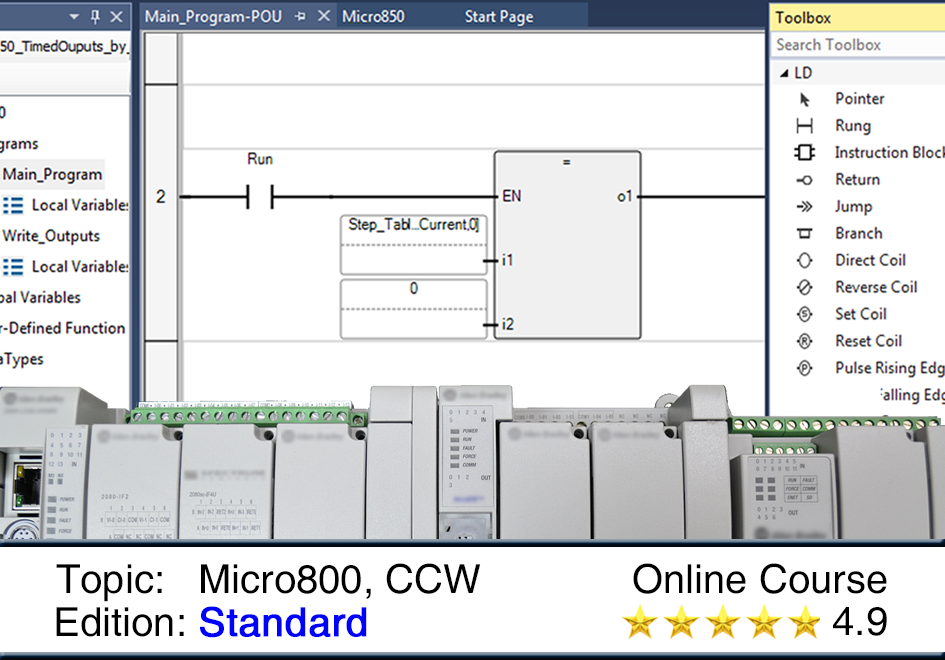This screenshot has height=660, width=945.
Task: Click the Rung icon in Toolbox
Action: (804, 126)
